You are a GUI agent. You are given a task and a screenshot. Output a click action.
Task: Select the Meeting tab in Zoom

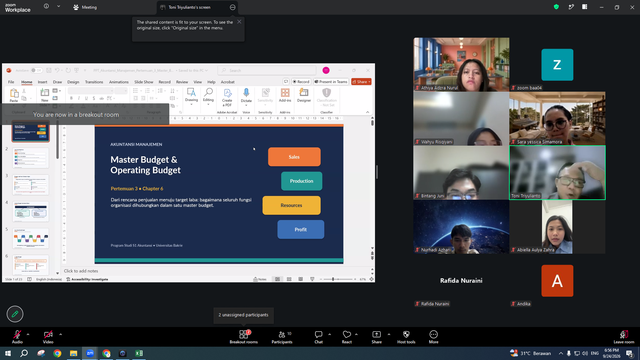[85, 7]
